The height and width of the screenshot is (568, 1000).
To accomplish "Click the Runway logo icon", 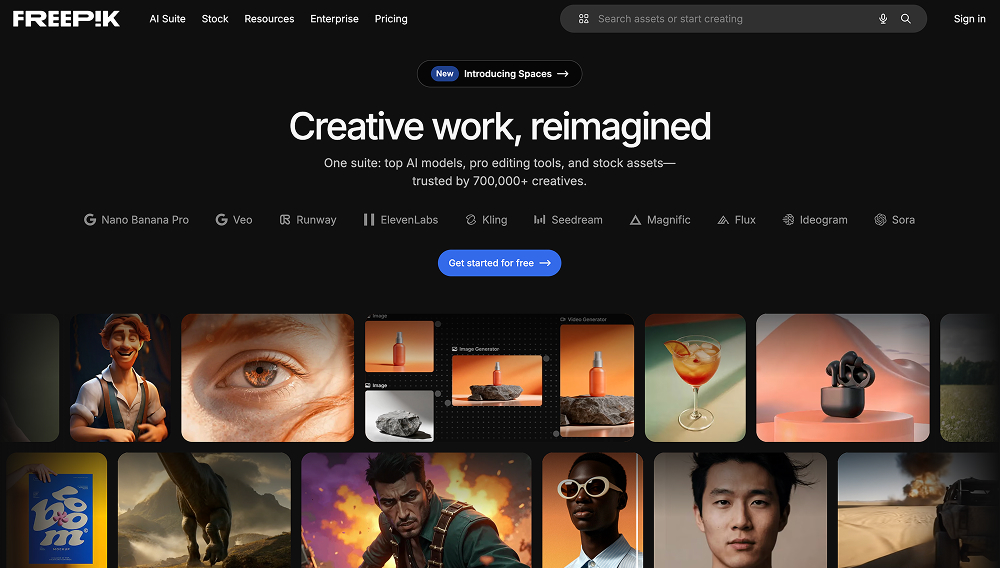I will (285, 220).
